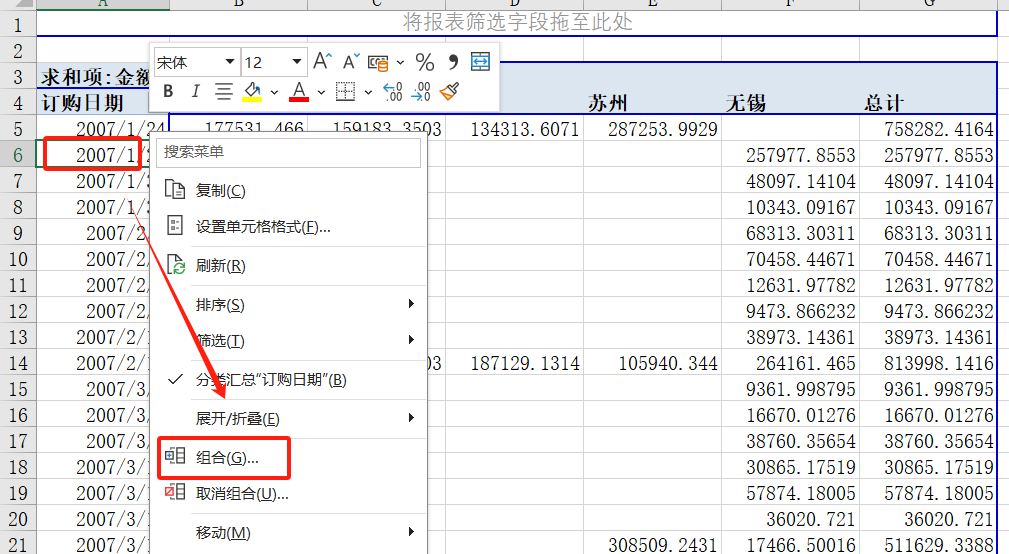Click the 搜索菜单 search box
Viewport: 1009px width, 554px height.
(288, 152)
